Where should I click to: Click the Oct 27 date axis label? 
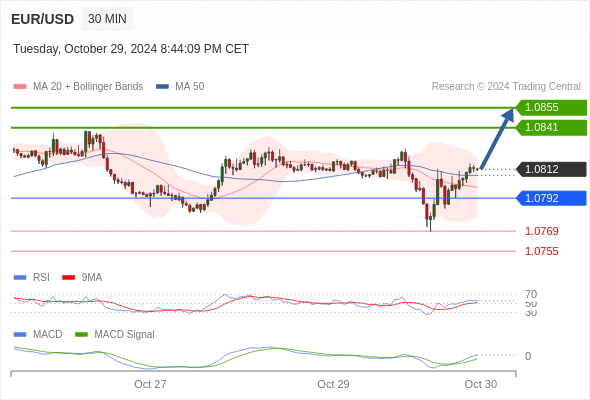pyautogui.click(x=150, y=384)
